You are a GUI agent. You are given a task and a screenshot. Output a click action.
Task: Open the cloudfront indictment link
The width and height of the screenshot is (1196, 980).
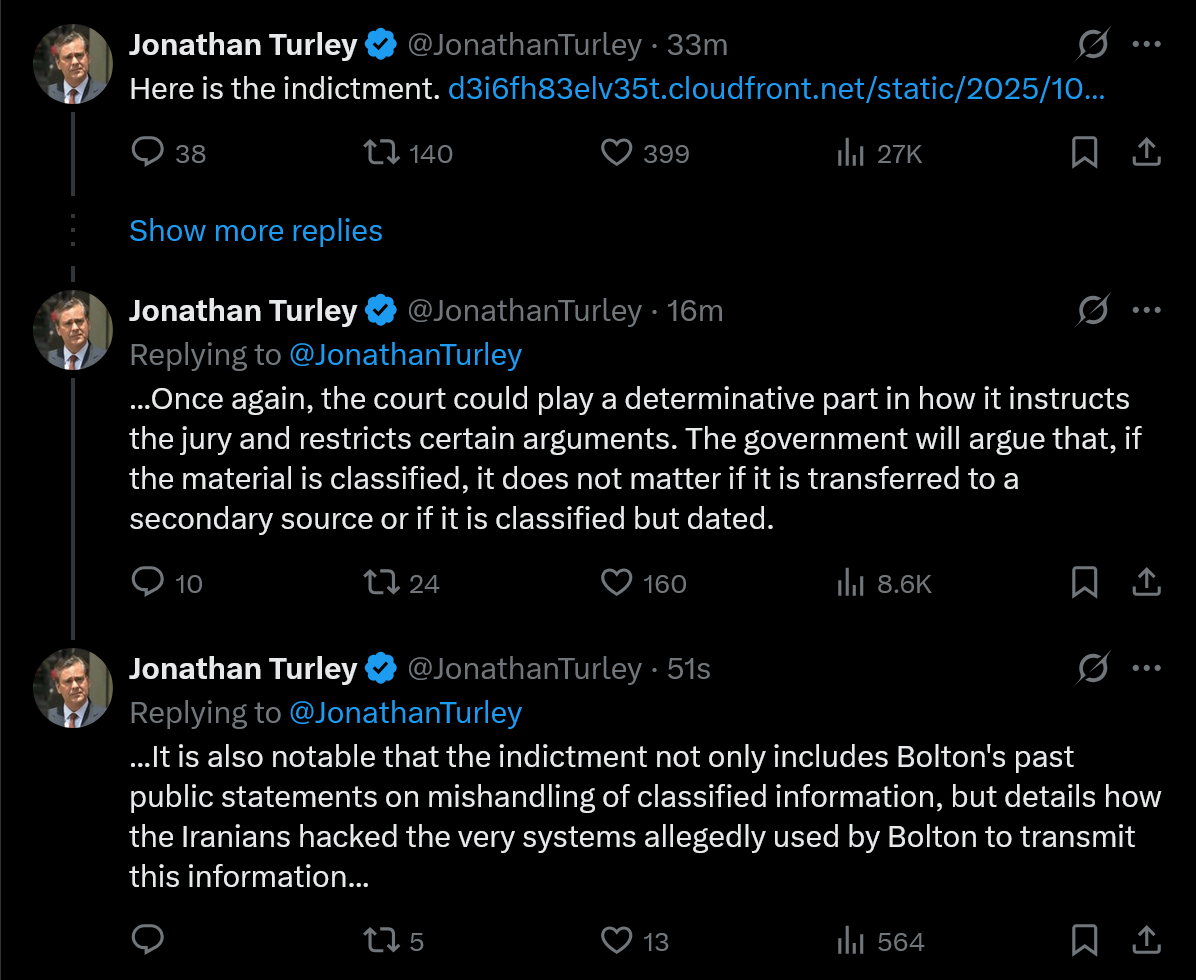point(776,89)
